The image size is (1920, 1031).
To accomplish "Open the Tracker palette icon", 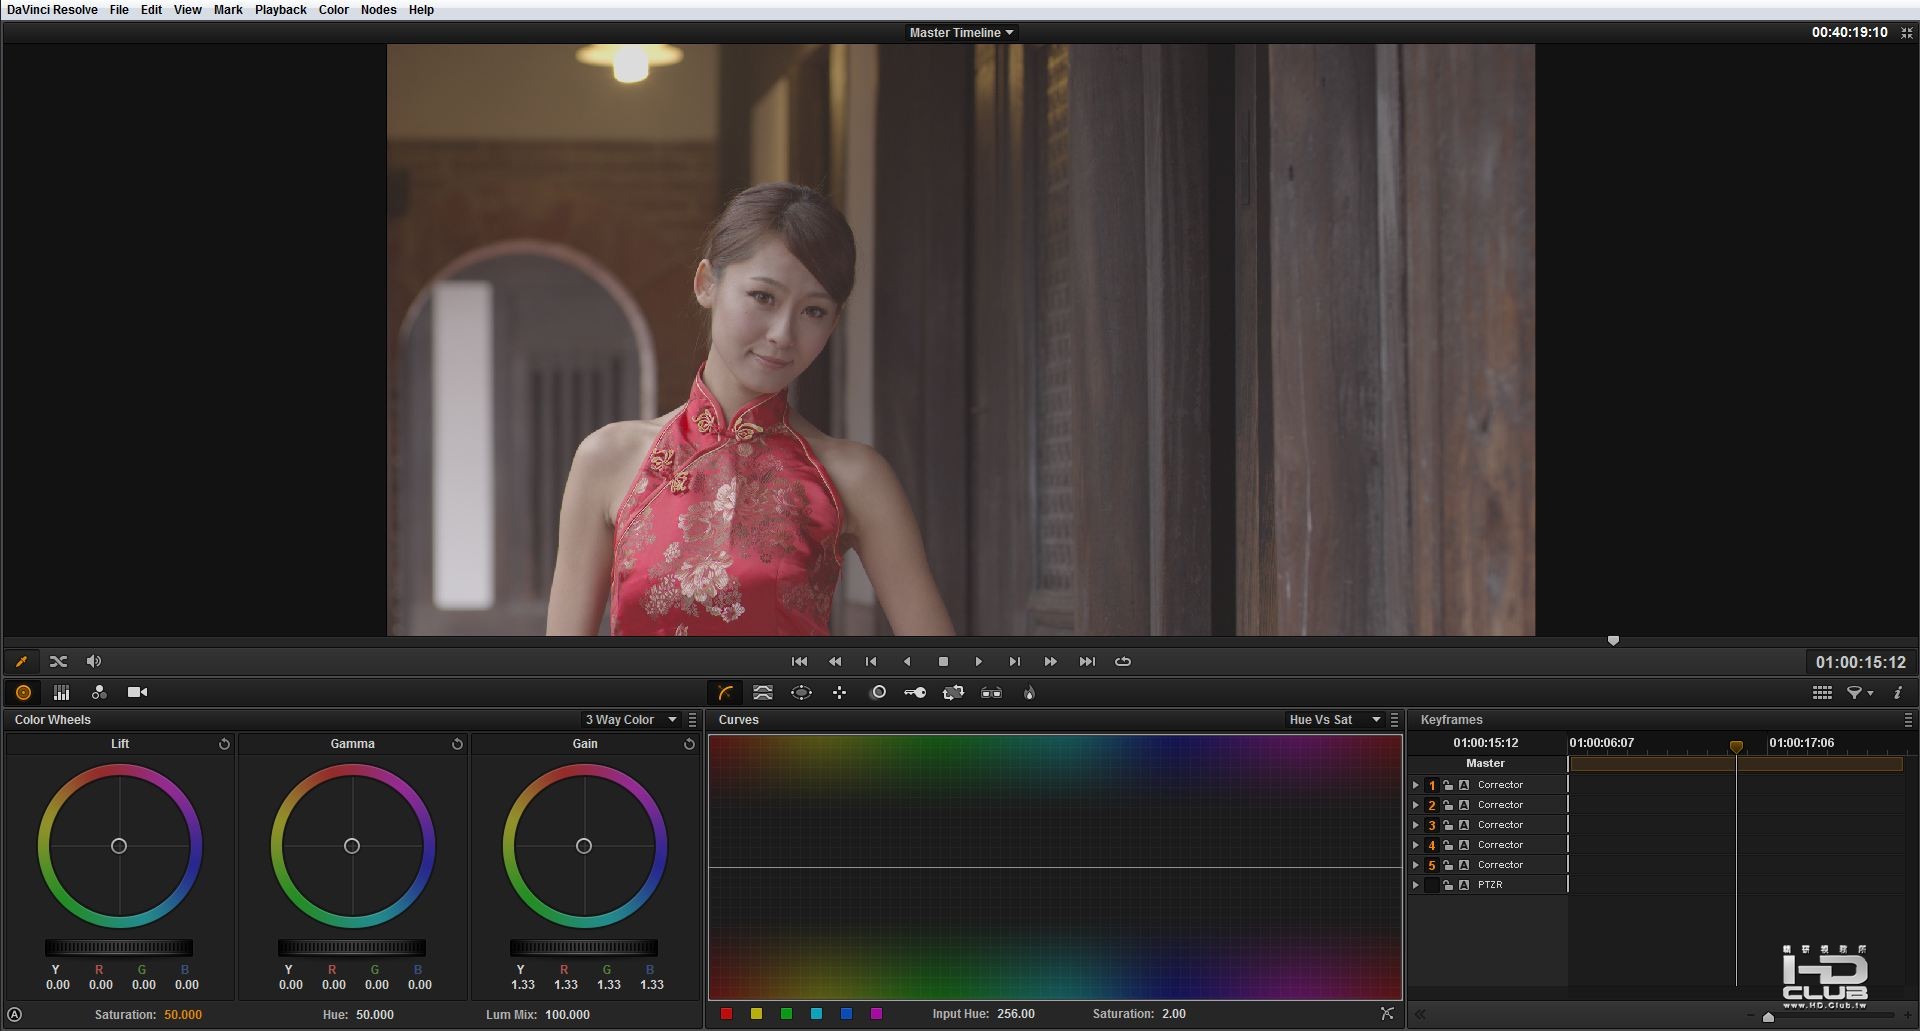I will point(839,692).
